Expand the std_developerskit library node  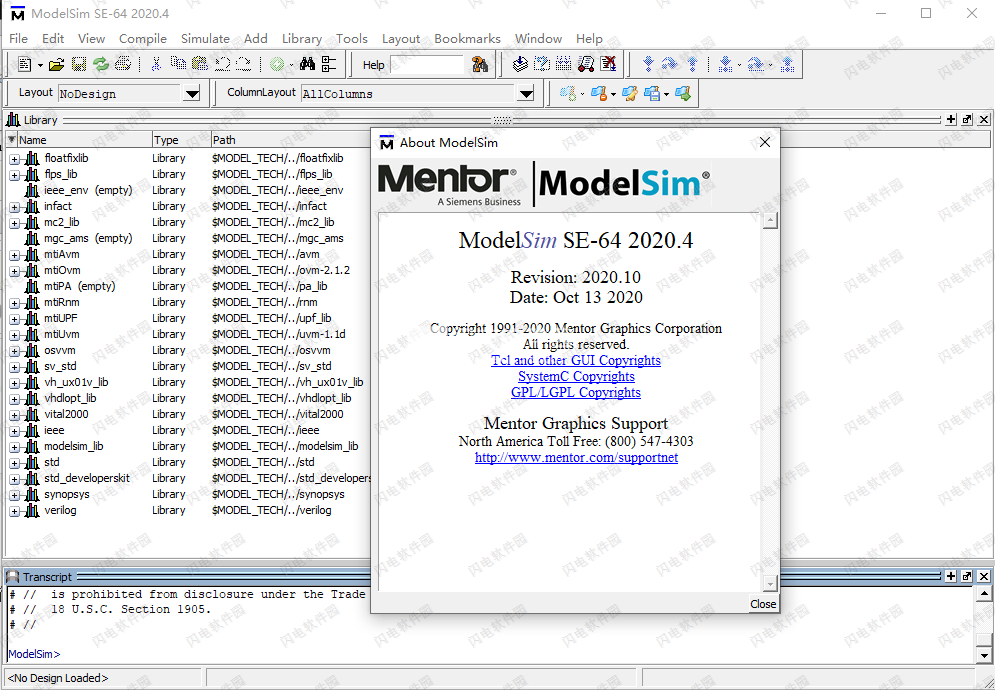[x=15, y=479]
